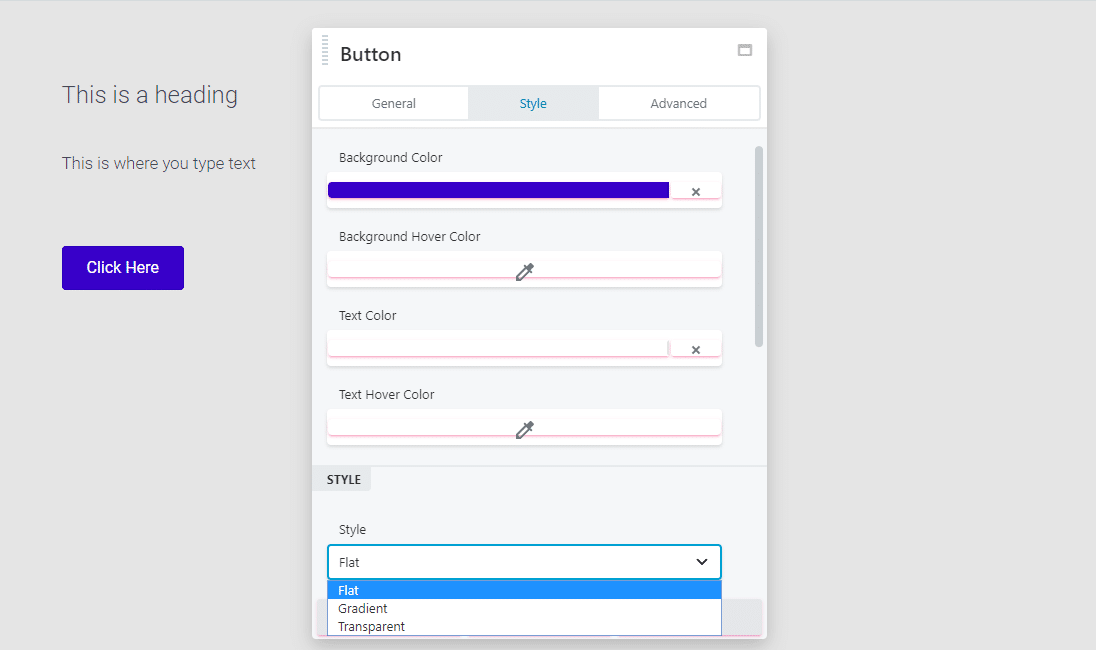Clear the Background Color using its X icon
1096x650 pixels.
pyautogui.click(x=695, y=190)
